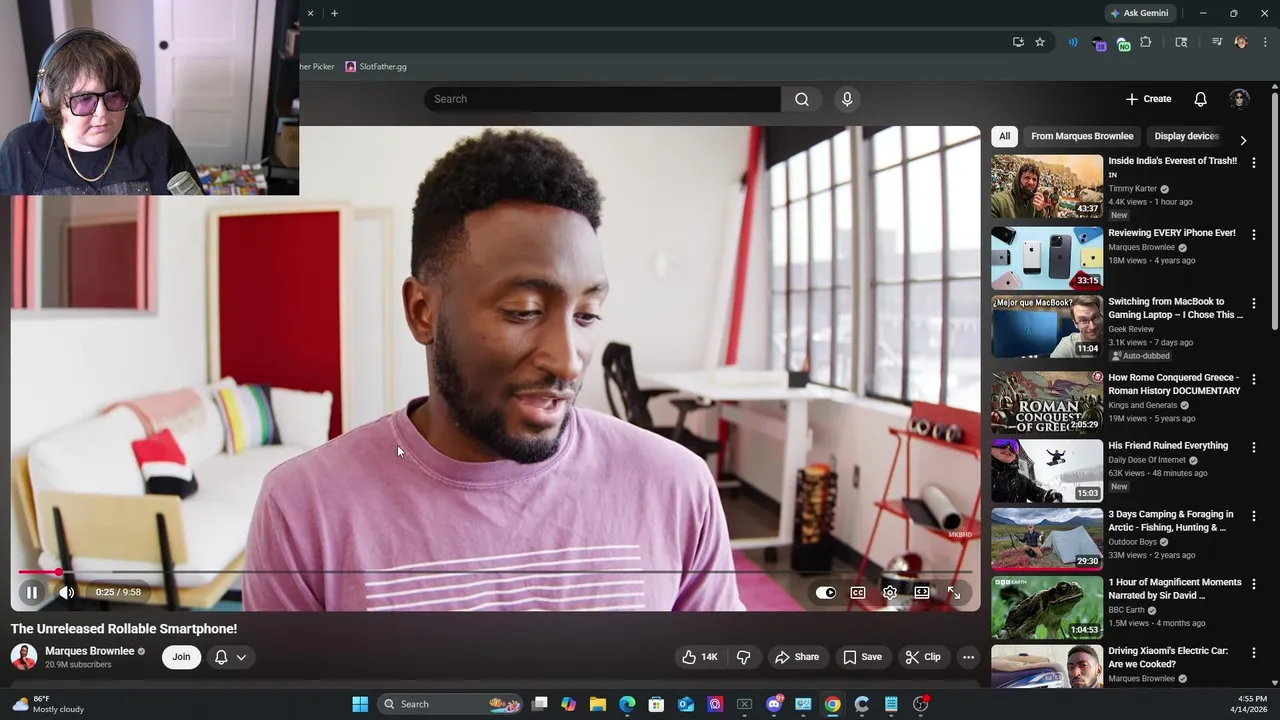Mute the video volume
The width and height of the screenshot is (1280, 720).
[67, 592]
